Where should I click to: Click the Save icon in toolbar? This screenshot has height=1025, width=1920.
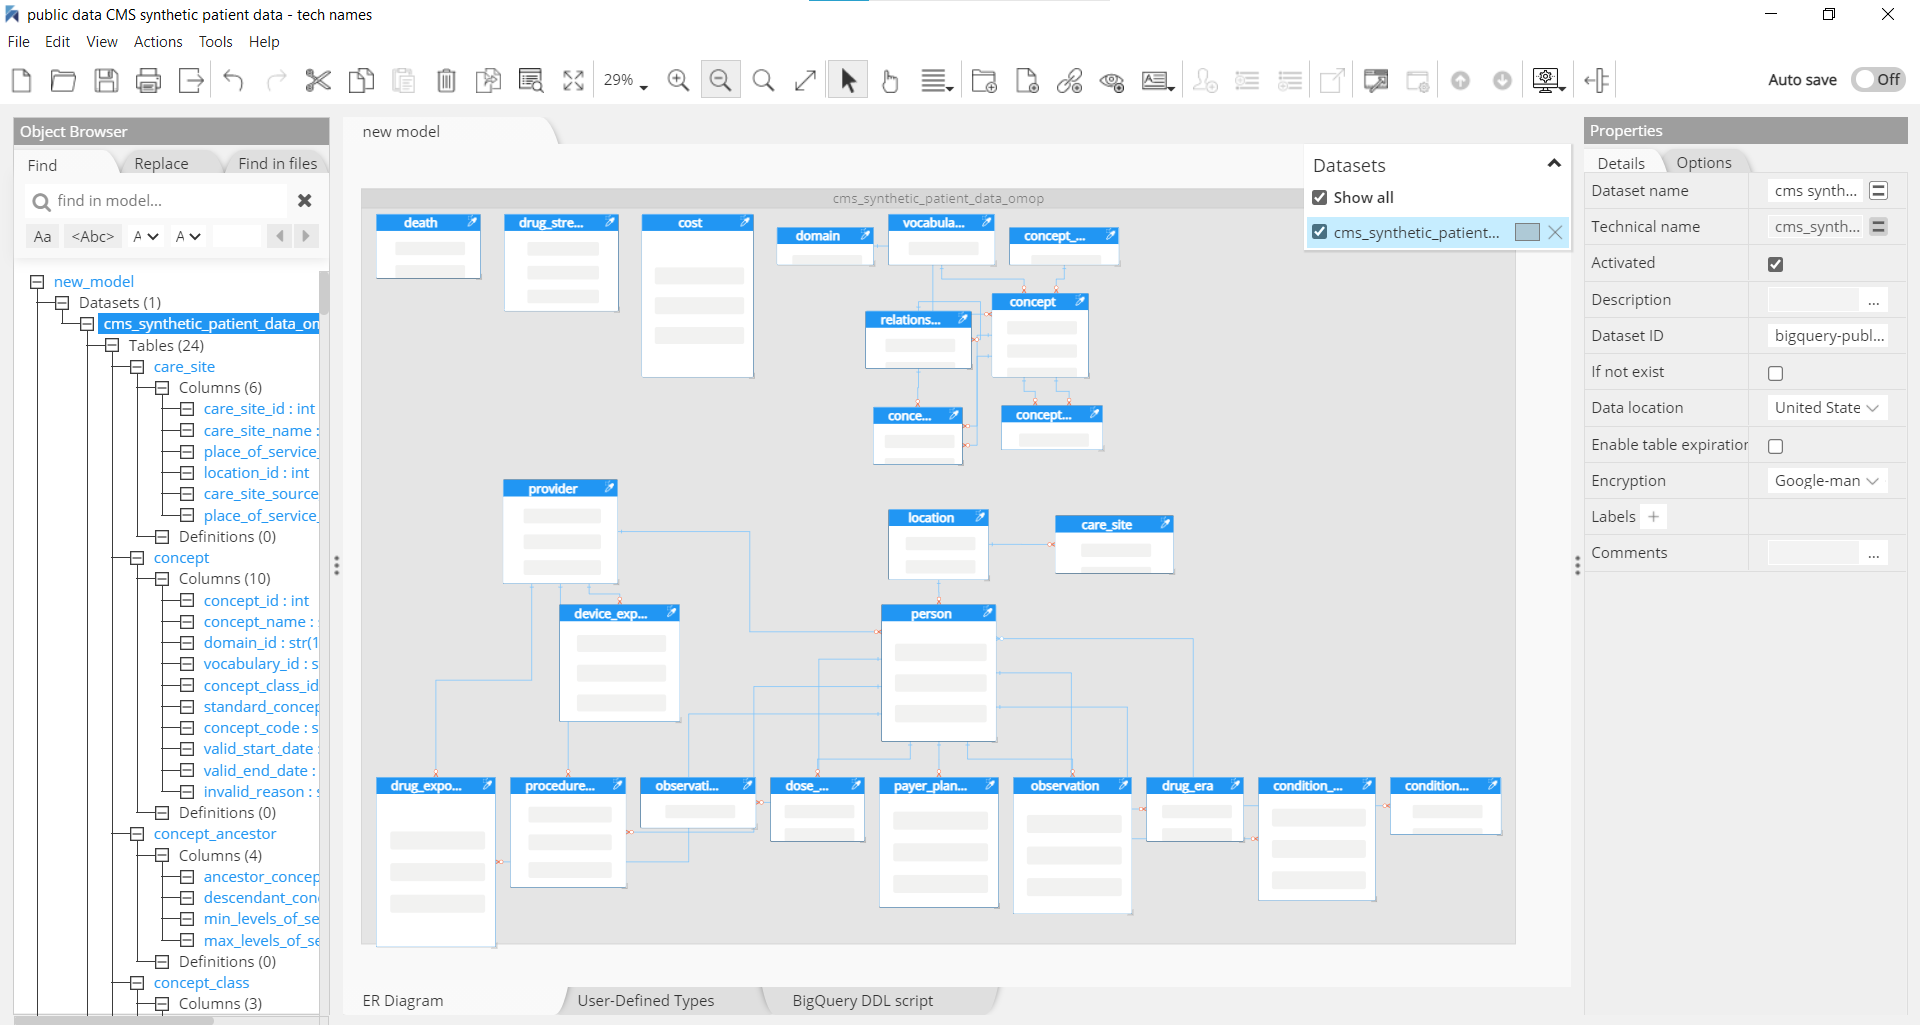[x=106, y=80]
